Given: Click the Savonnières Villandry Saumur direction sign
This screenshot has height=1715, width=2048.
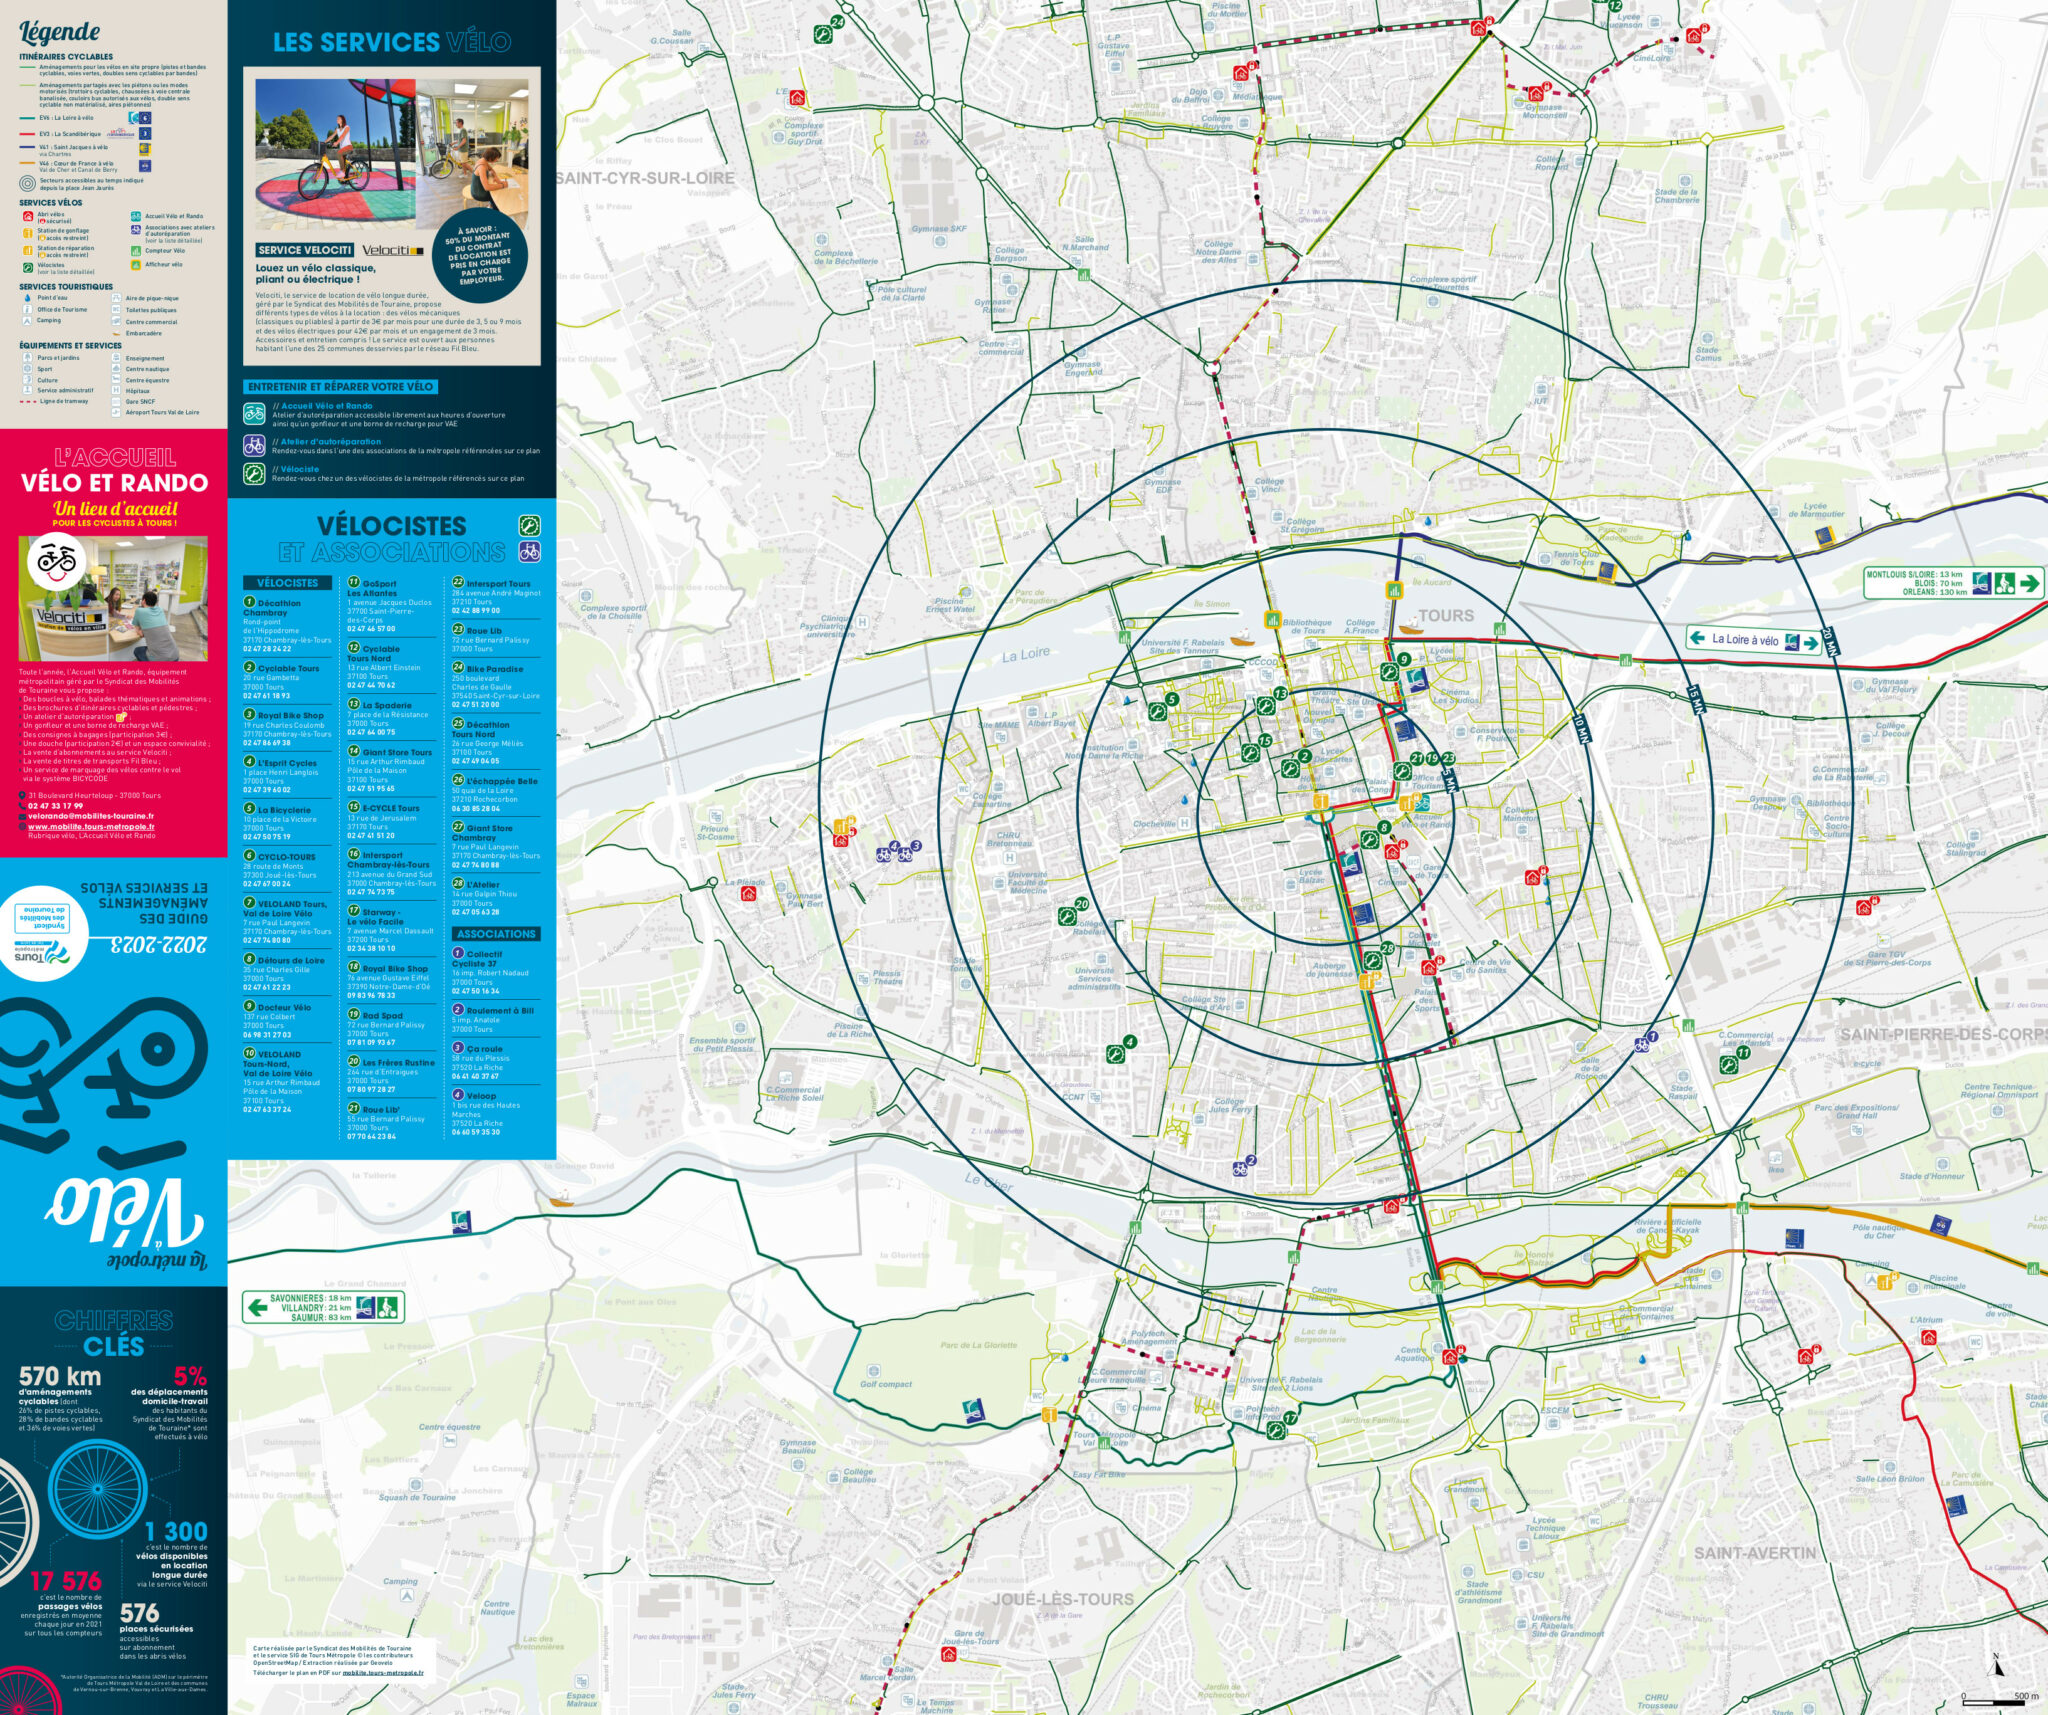Looking at the screenshot, I should point(323,1306).
